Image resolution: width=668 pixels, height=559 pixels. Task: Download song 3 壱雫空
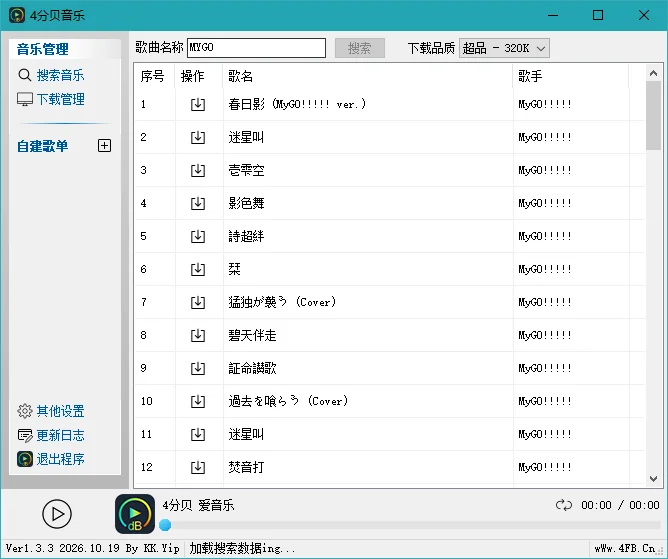point(198,170)
